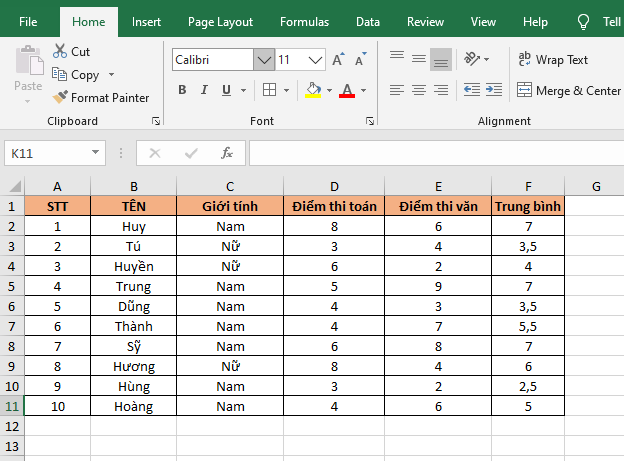Click the Cut scissors icon

[61, 51]
